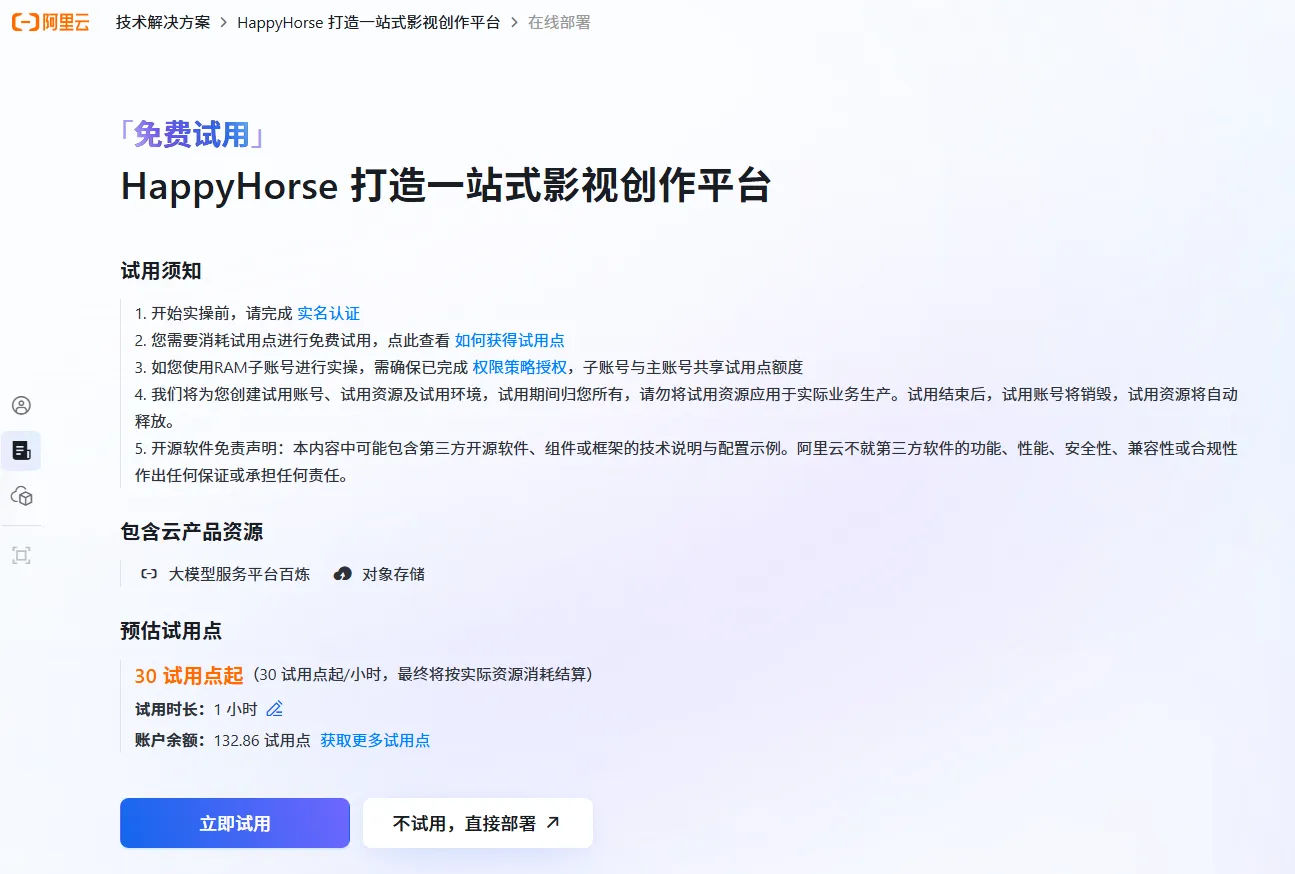The width and height of the screenshot is (1295, 874).
Task: Click the 大模型服务平台百炼 product icon
Action: click(x=149, y=574)
